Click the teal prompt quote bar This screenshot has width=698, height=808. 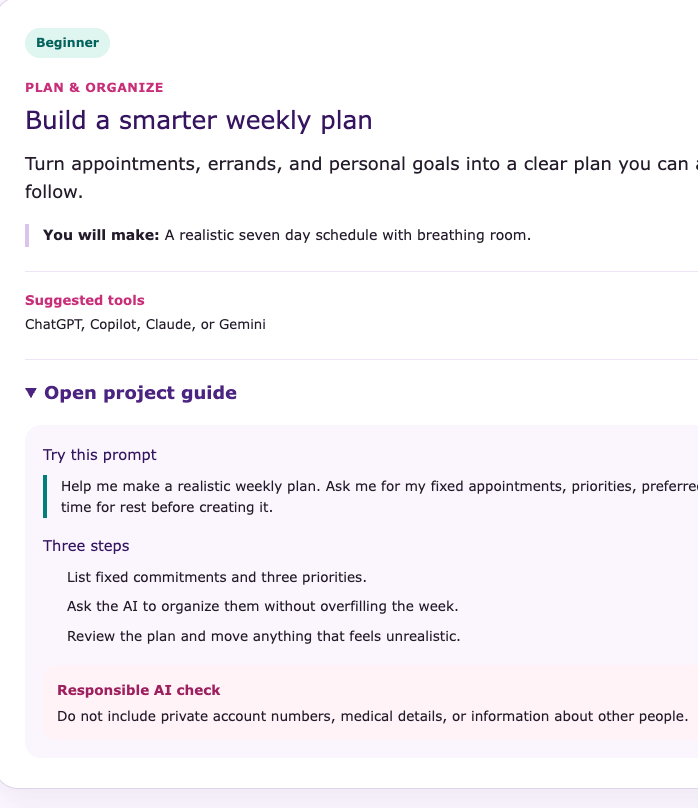click(x=45, y=497)
